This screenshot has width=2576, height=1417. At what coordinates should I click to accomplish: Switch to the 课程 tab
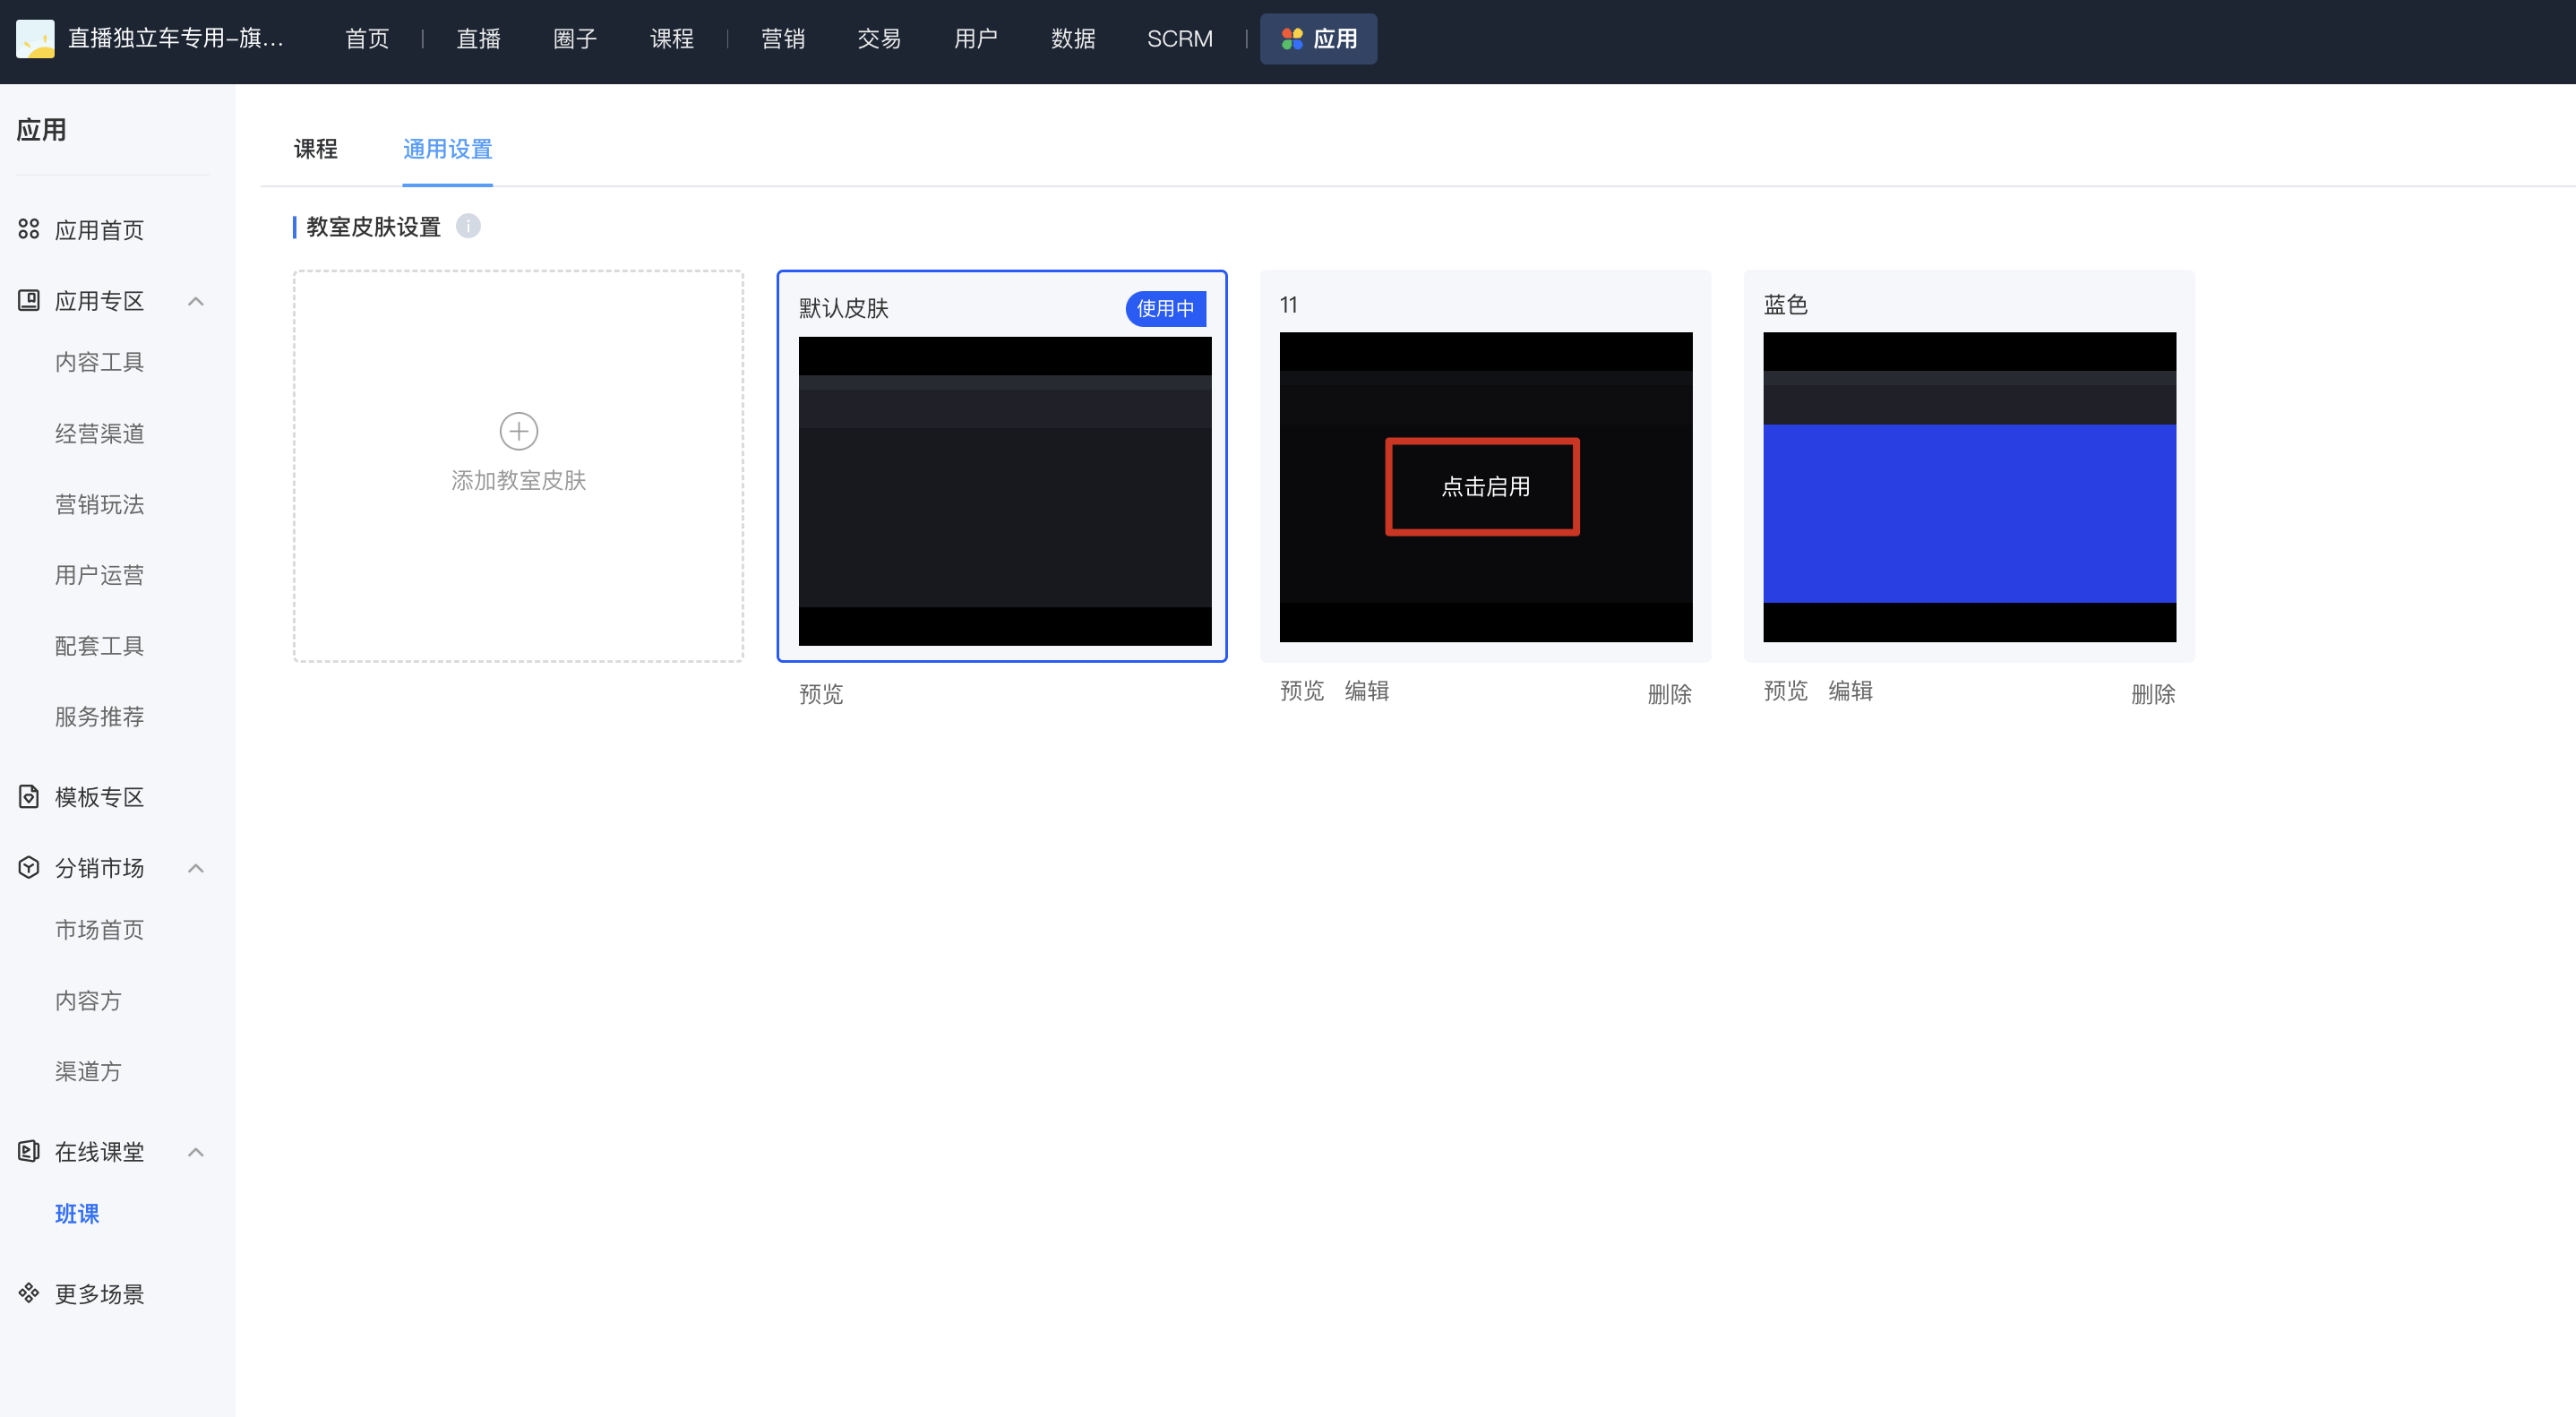[x=316, y=149]
